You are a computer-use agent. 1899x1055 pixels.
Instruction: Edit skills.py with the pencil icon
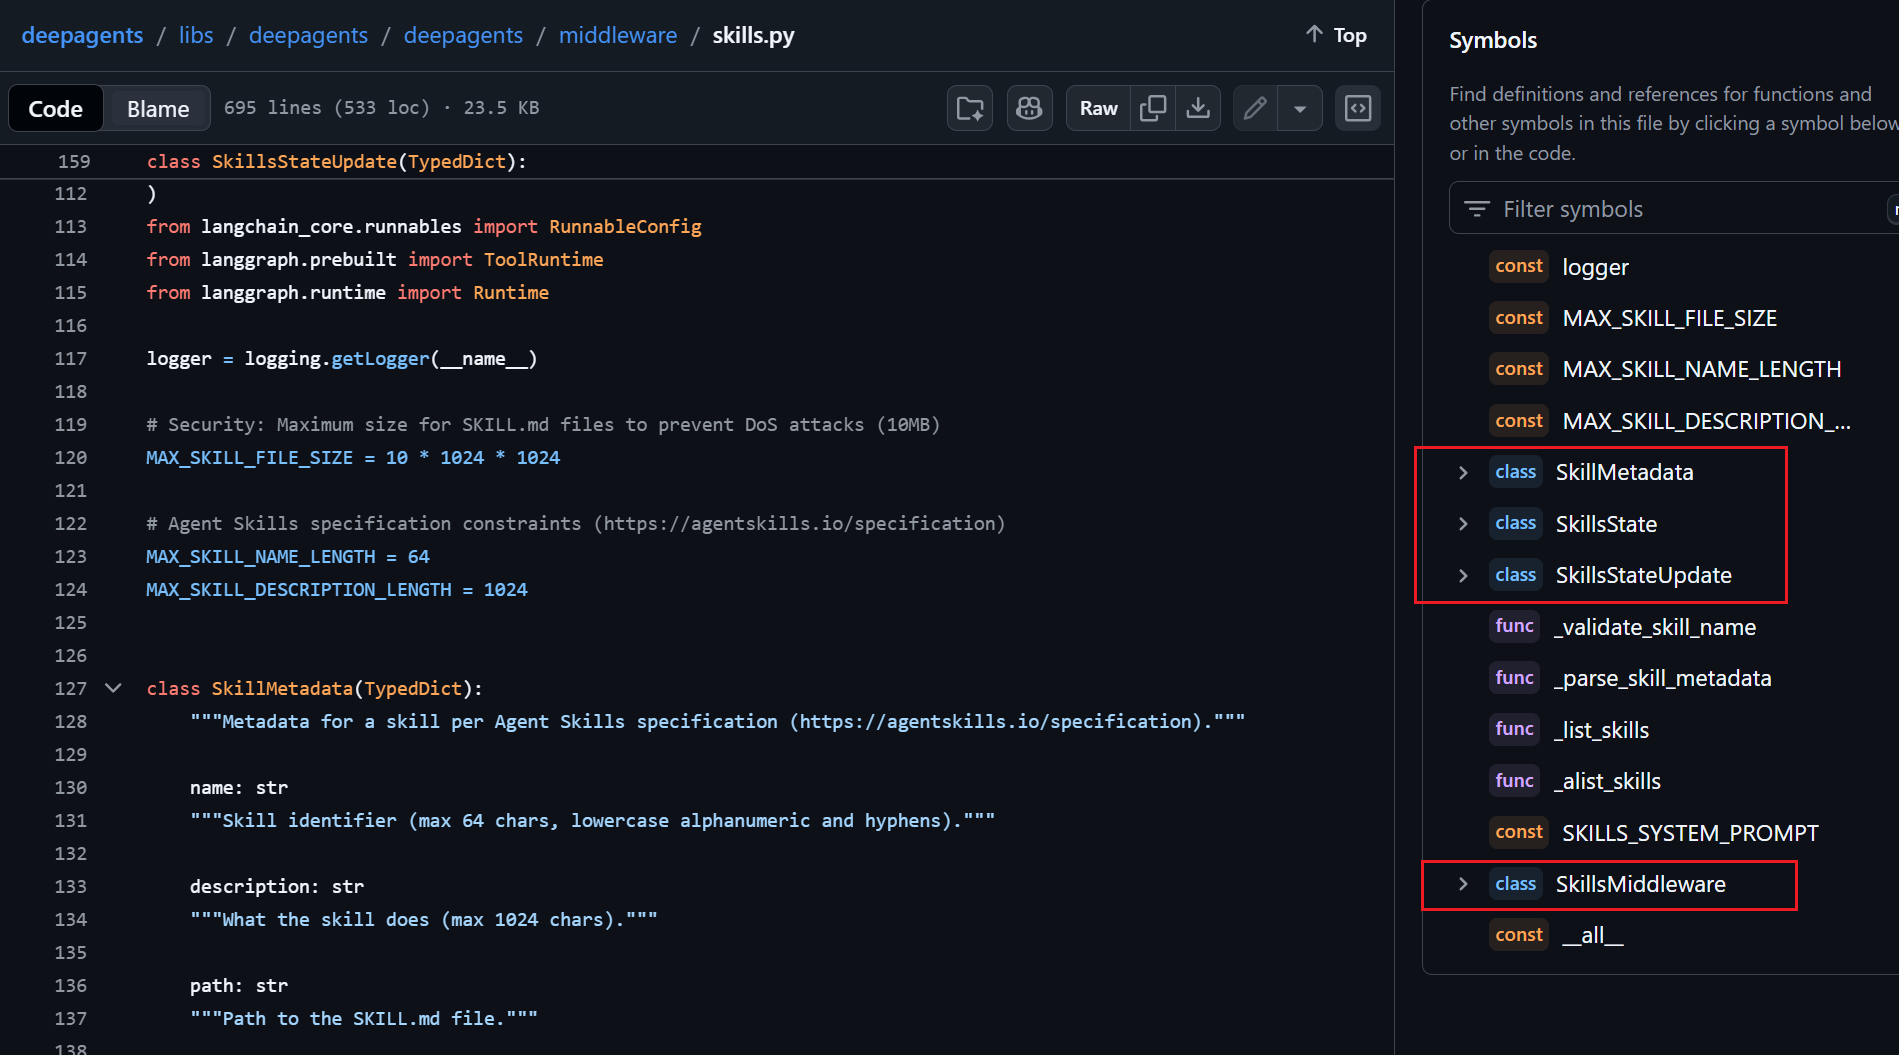pyautogui.click(x=1254, y=108)
